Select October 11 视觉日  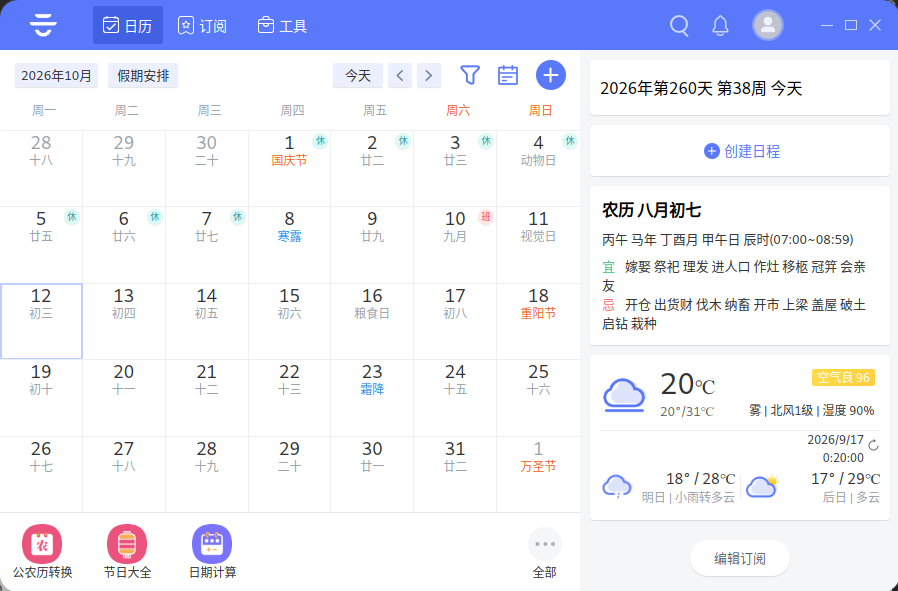pyautogui.click(x=538, y=245)
